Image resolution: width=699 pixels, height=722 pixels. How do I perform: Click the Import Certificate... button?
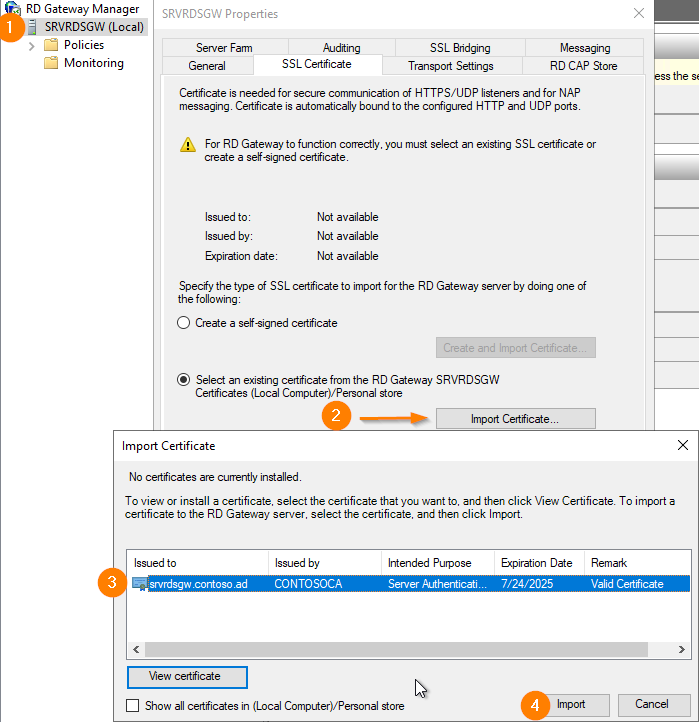tap(516, 419)
